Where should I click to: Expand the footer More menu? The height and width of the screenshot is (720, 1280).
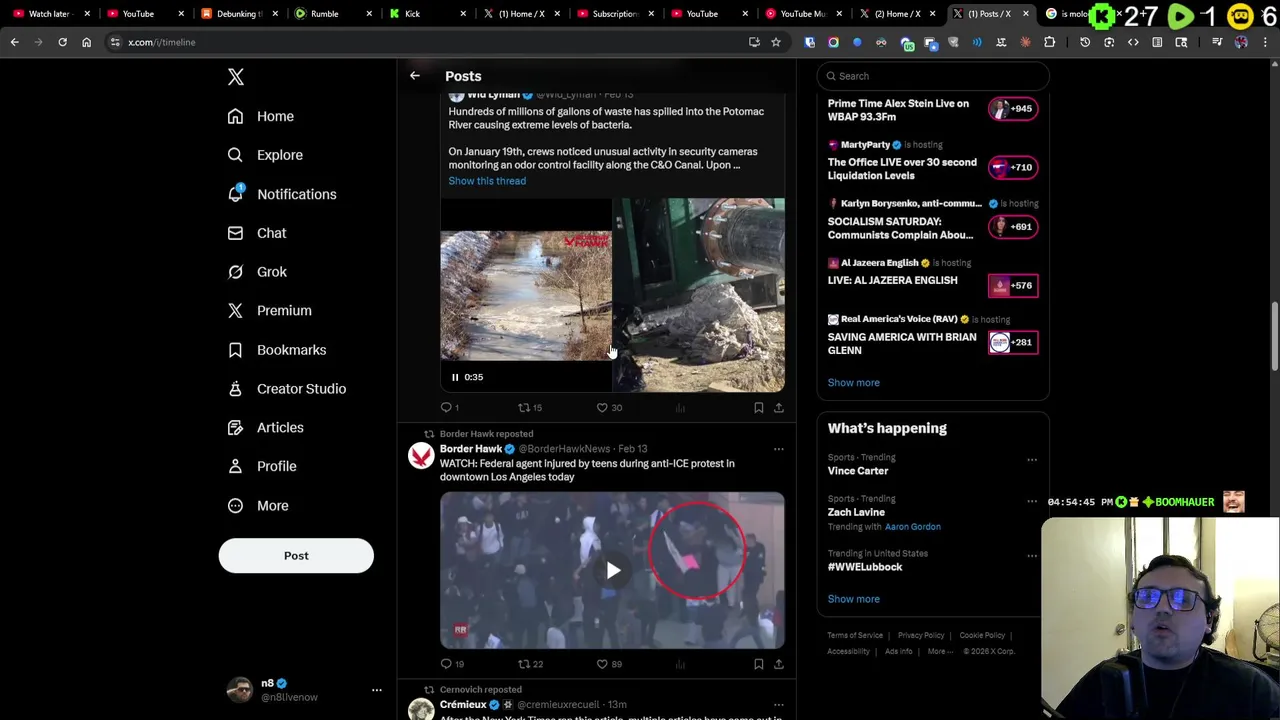939,651
